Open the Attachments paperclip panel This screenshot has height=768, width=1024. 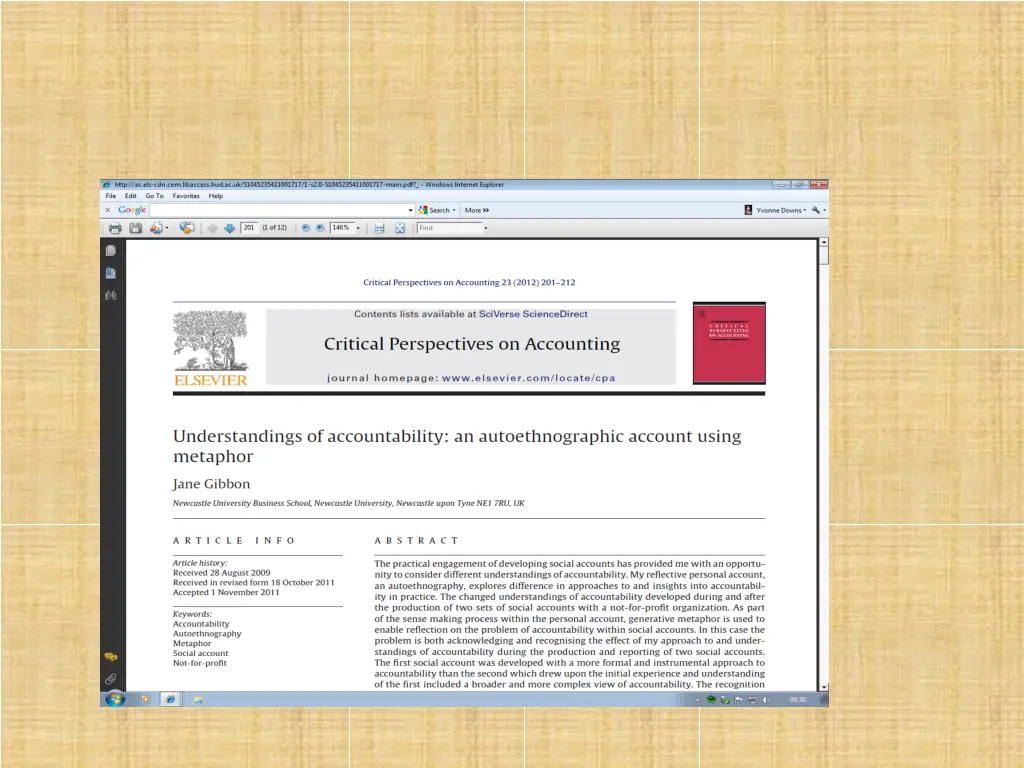(111, 679)
